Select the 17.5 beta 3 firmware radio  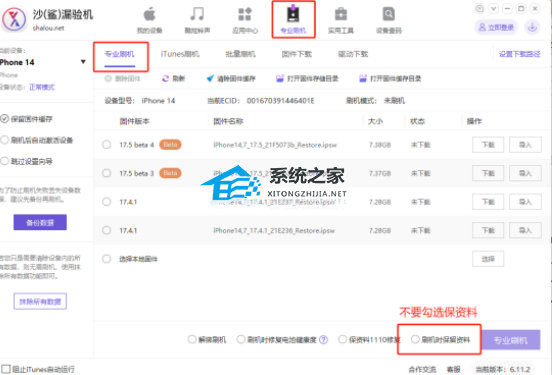click(107, 173)
